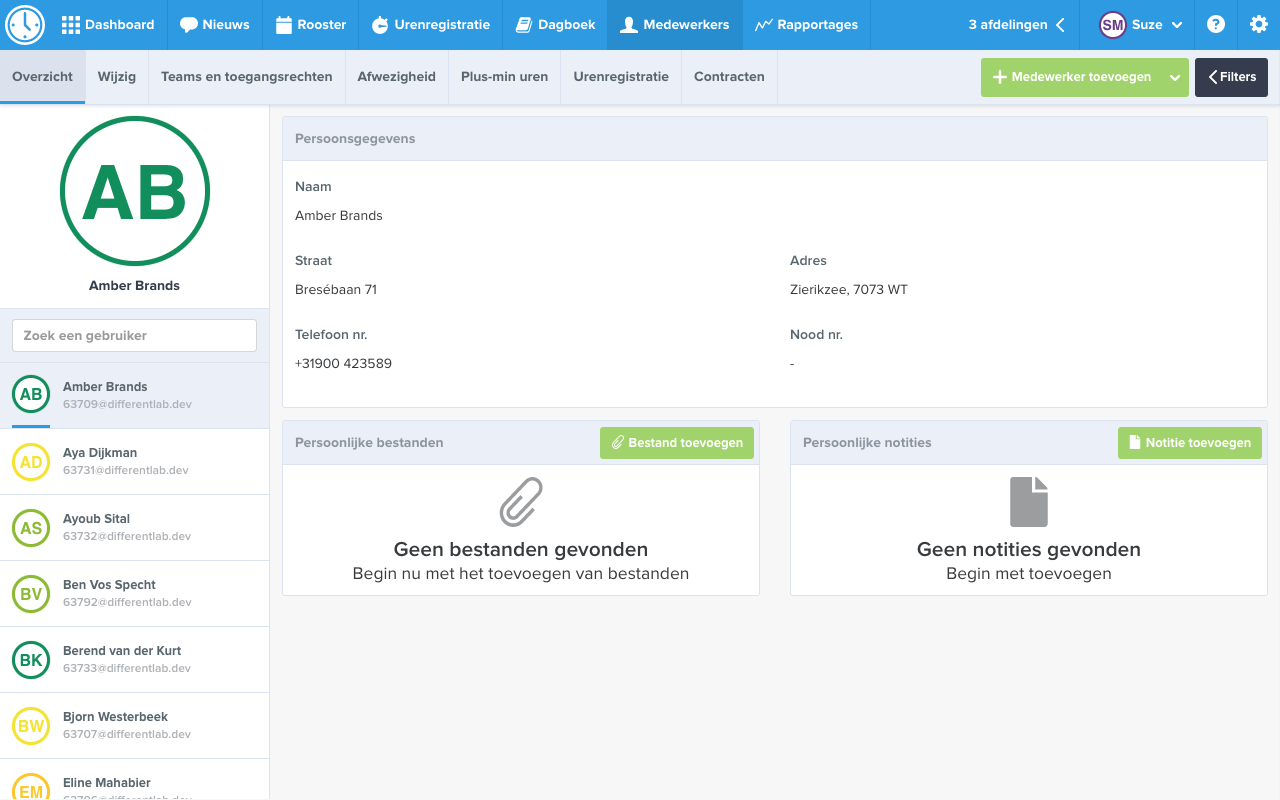Open the Nieuws section
This screenshot has height=800, width=1280.
(x=215, y=25)
